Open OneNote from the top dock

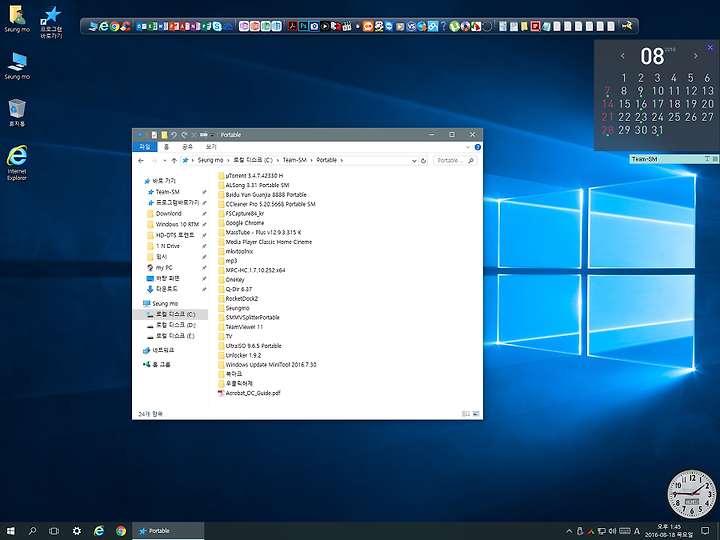point(195,26)
